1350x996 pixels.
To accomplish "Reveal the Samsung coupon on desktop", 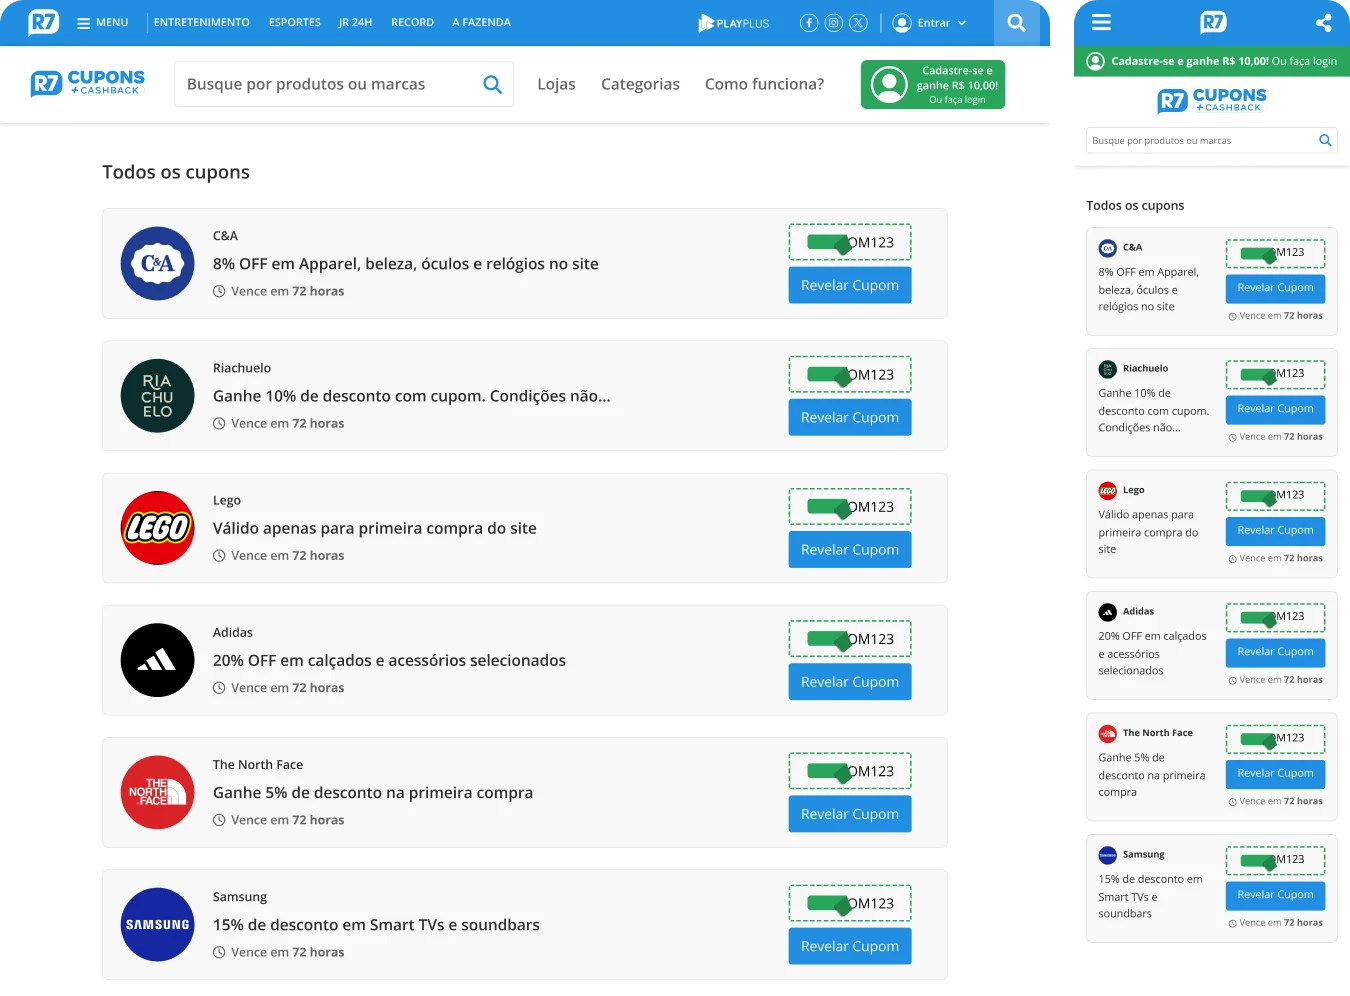I will (x=850, y=946).
